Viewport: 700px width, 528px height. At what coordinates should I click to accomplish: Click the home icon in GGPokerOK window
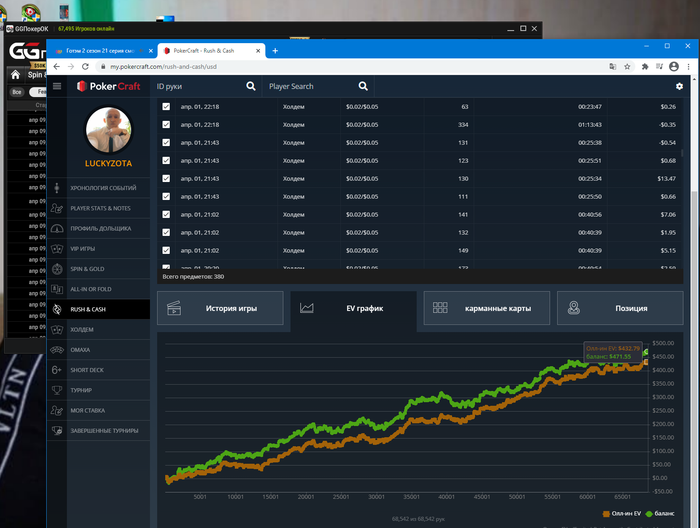tap(16, 75)
